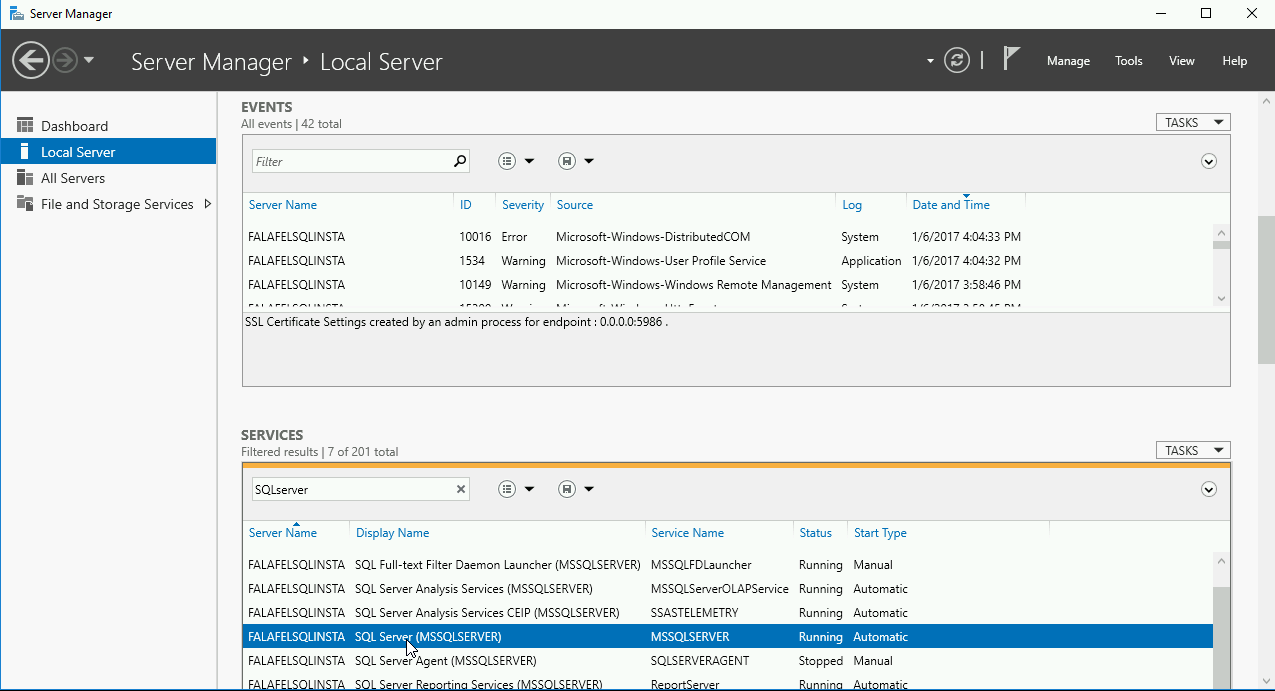Open the TASKS dropdown for Events
The height and width of the screenshot is (691, 1275).
[x=1192, y=121]
